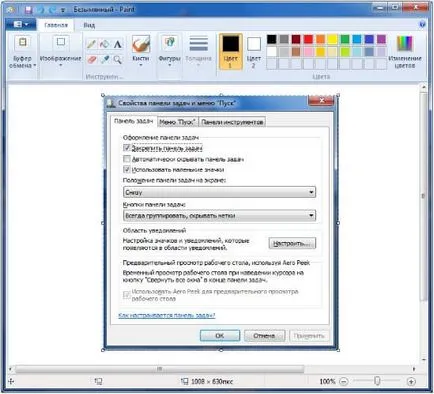Screen dimensions: 434x394
Task: Pick the green palette swatch
Action: click(345, 40)
